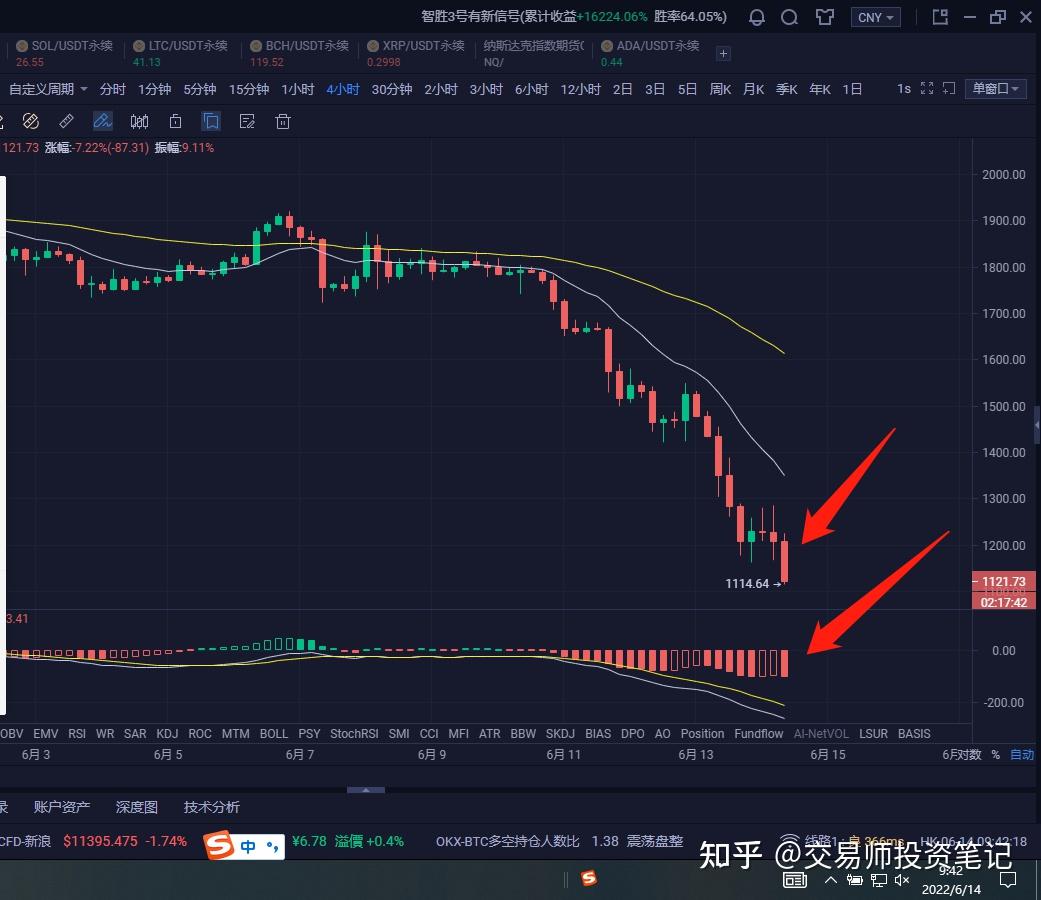
Task: Select the LSUR indicator
Action: (x=873, y=734)
